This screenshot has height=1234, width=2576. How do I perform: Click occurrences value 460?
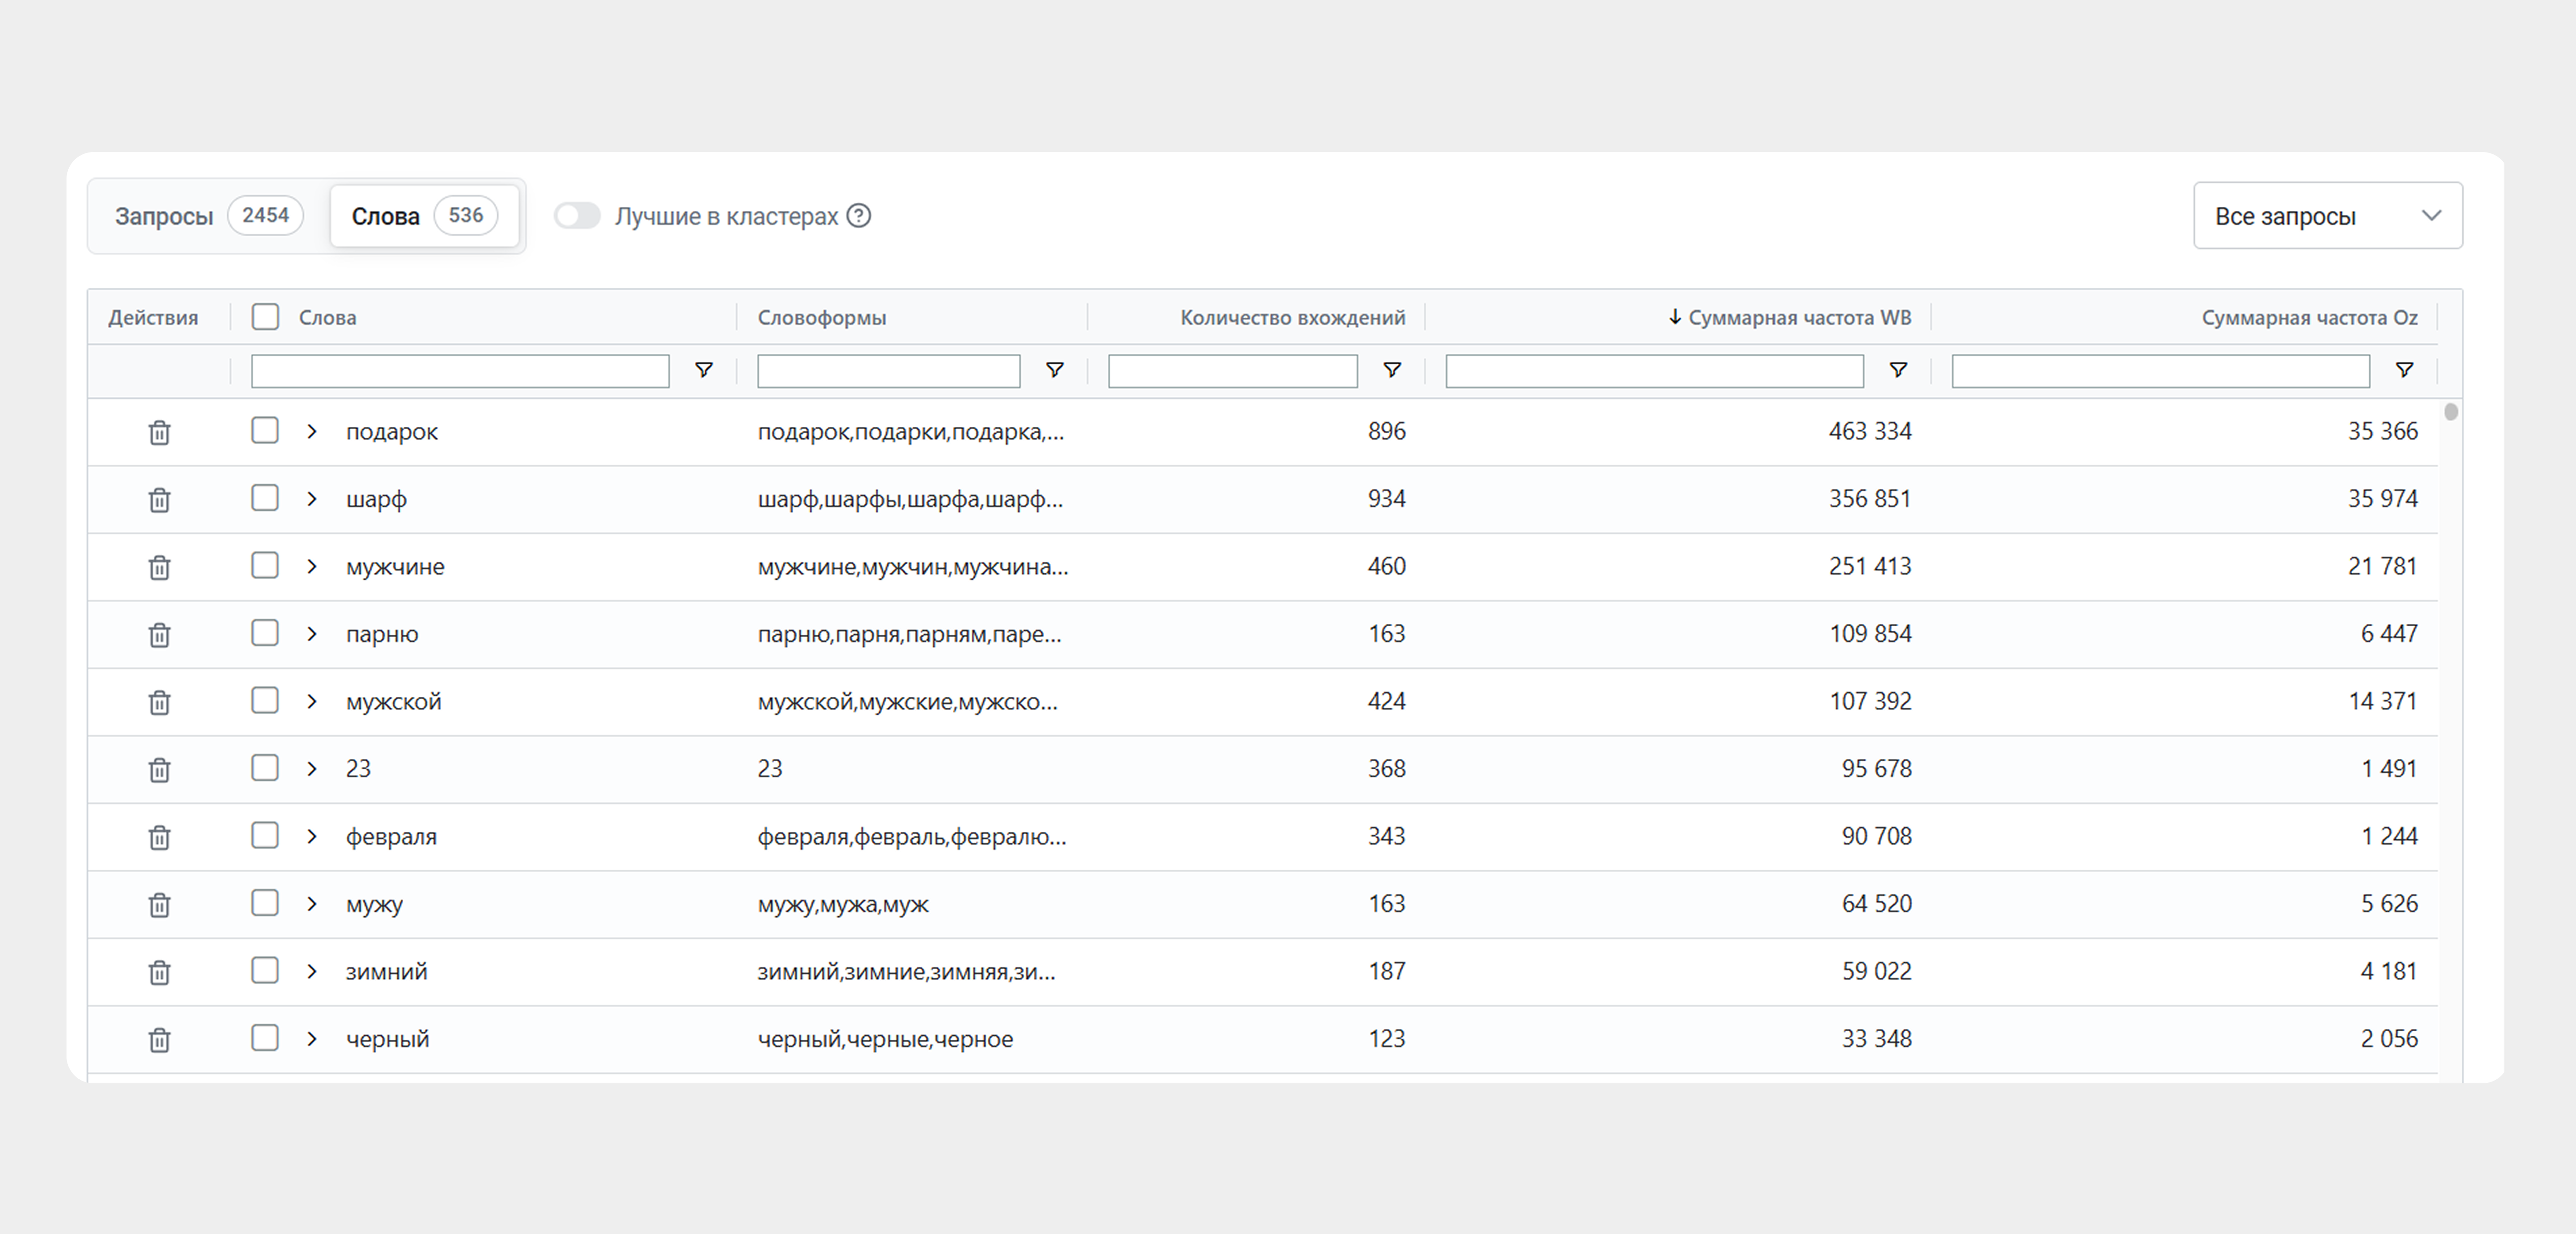[1386, 566]
